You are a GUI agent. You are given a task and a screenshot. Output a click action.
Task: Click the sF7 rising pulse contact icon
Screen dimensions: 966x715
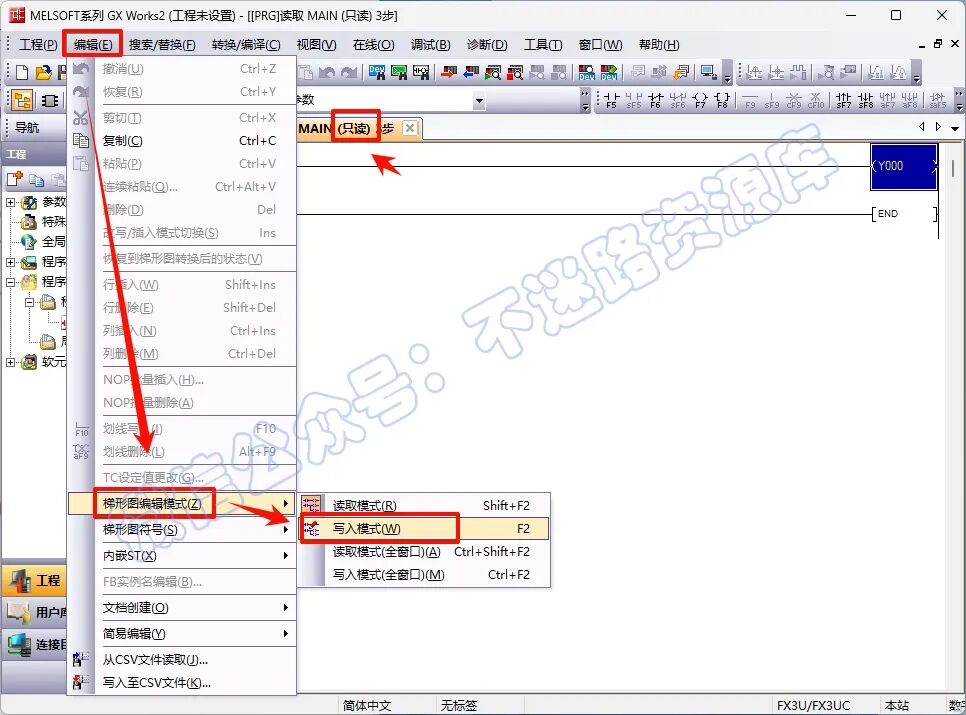click(x=844, y=100)
